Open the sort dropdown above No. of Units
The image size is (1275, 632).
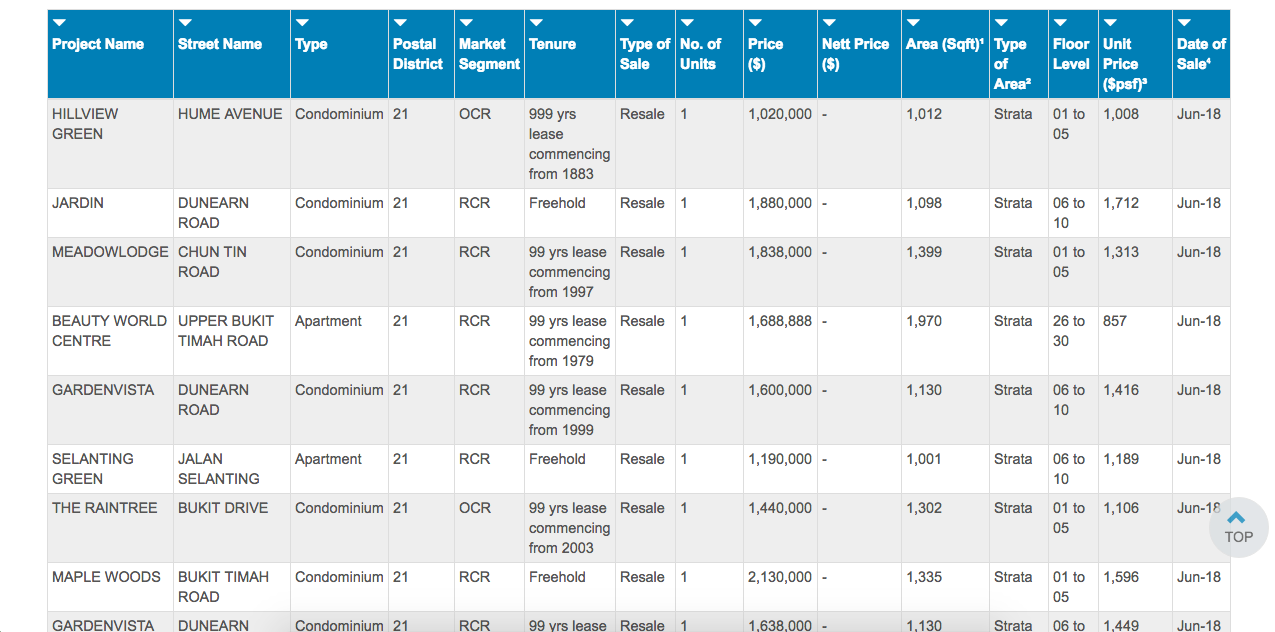coord(687,23)
